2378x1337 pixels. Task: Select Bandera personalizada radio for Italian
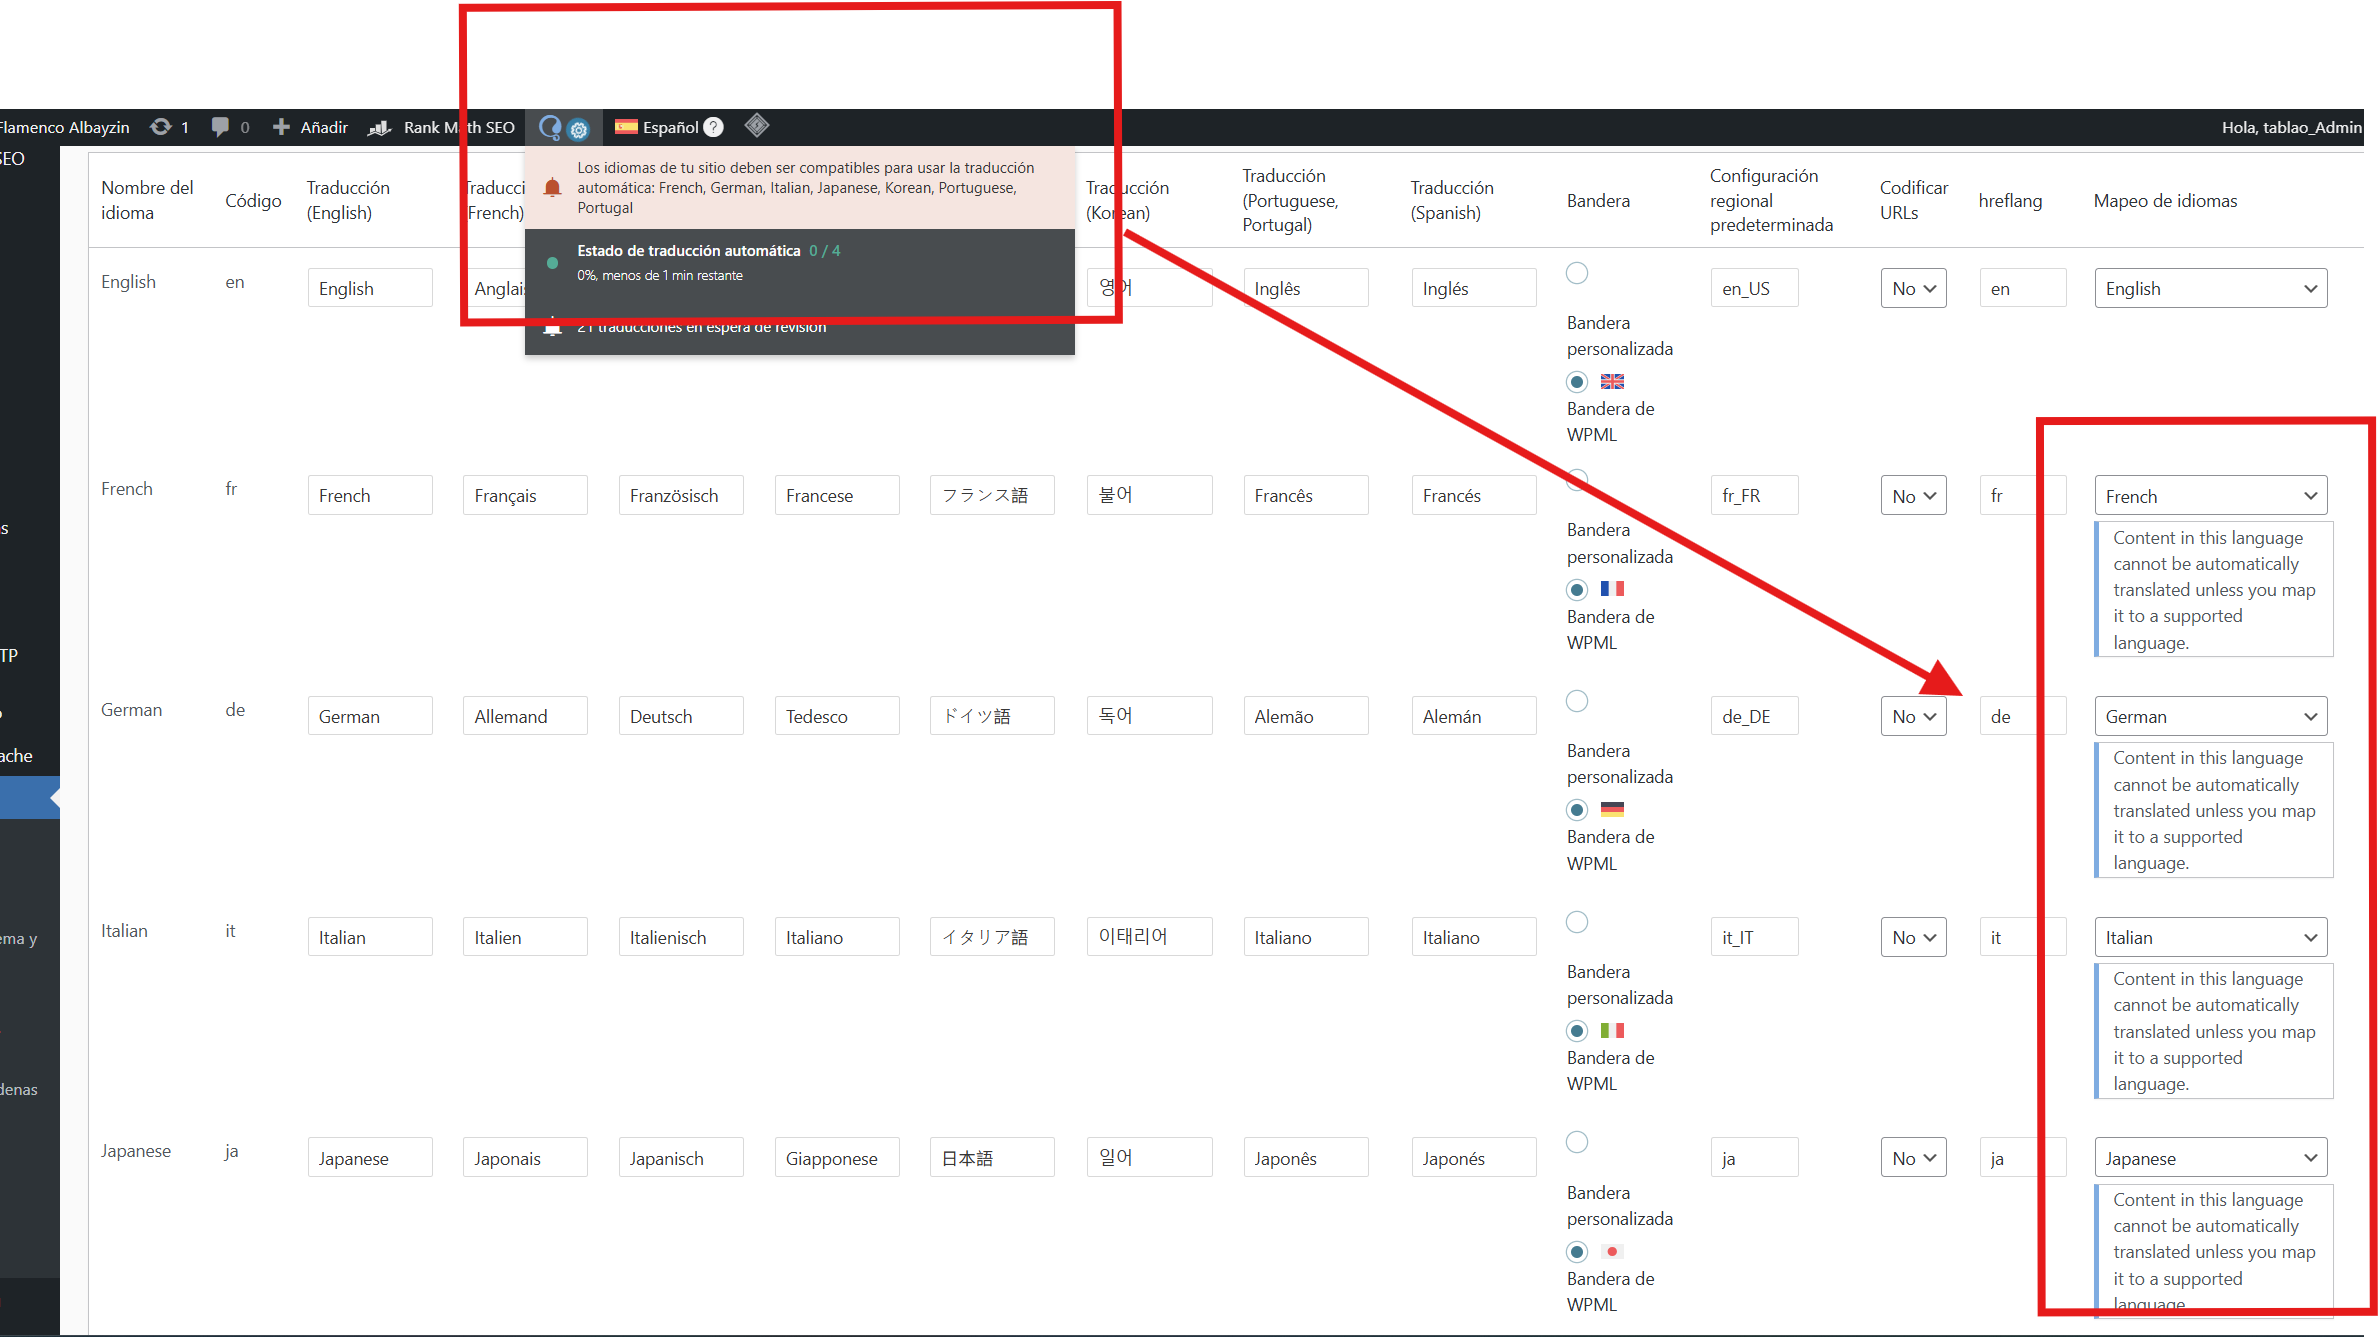1577,922
